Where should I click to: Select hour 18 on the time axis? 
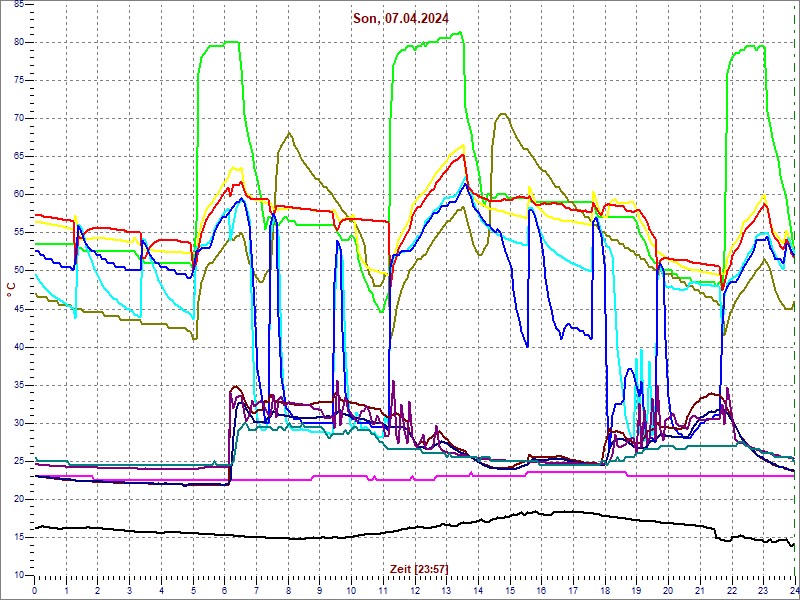(605, 591)
